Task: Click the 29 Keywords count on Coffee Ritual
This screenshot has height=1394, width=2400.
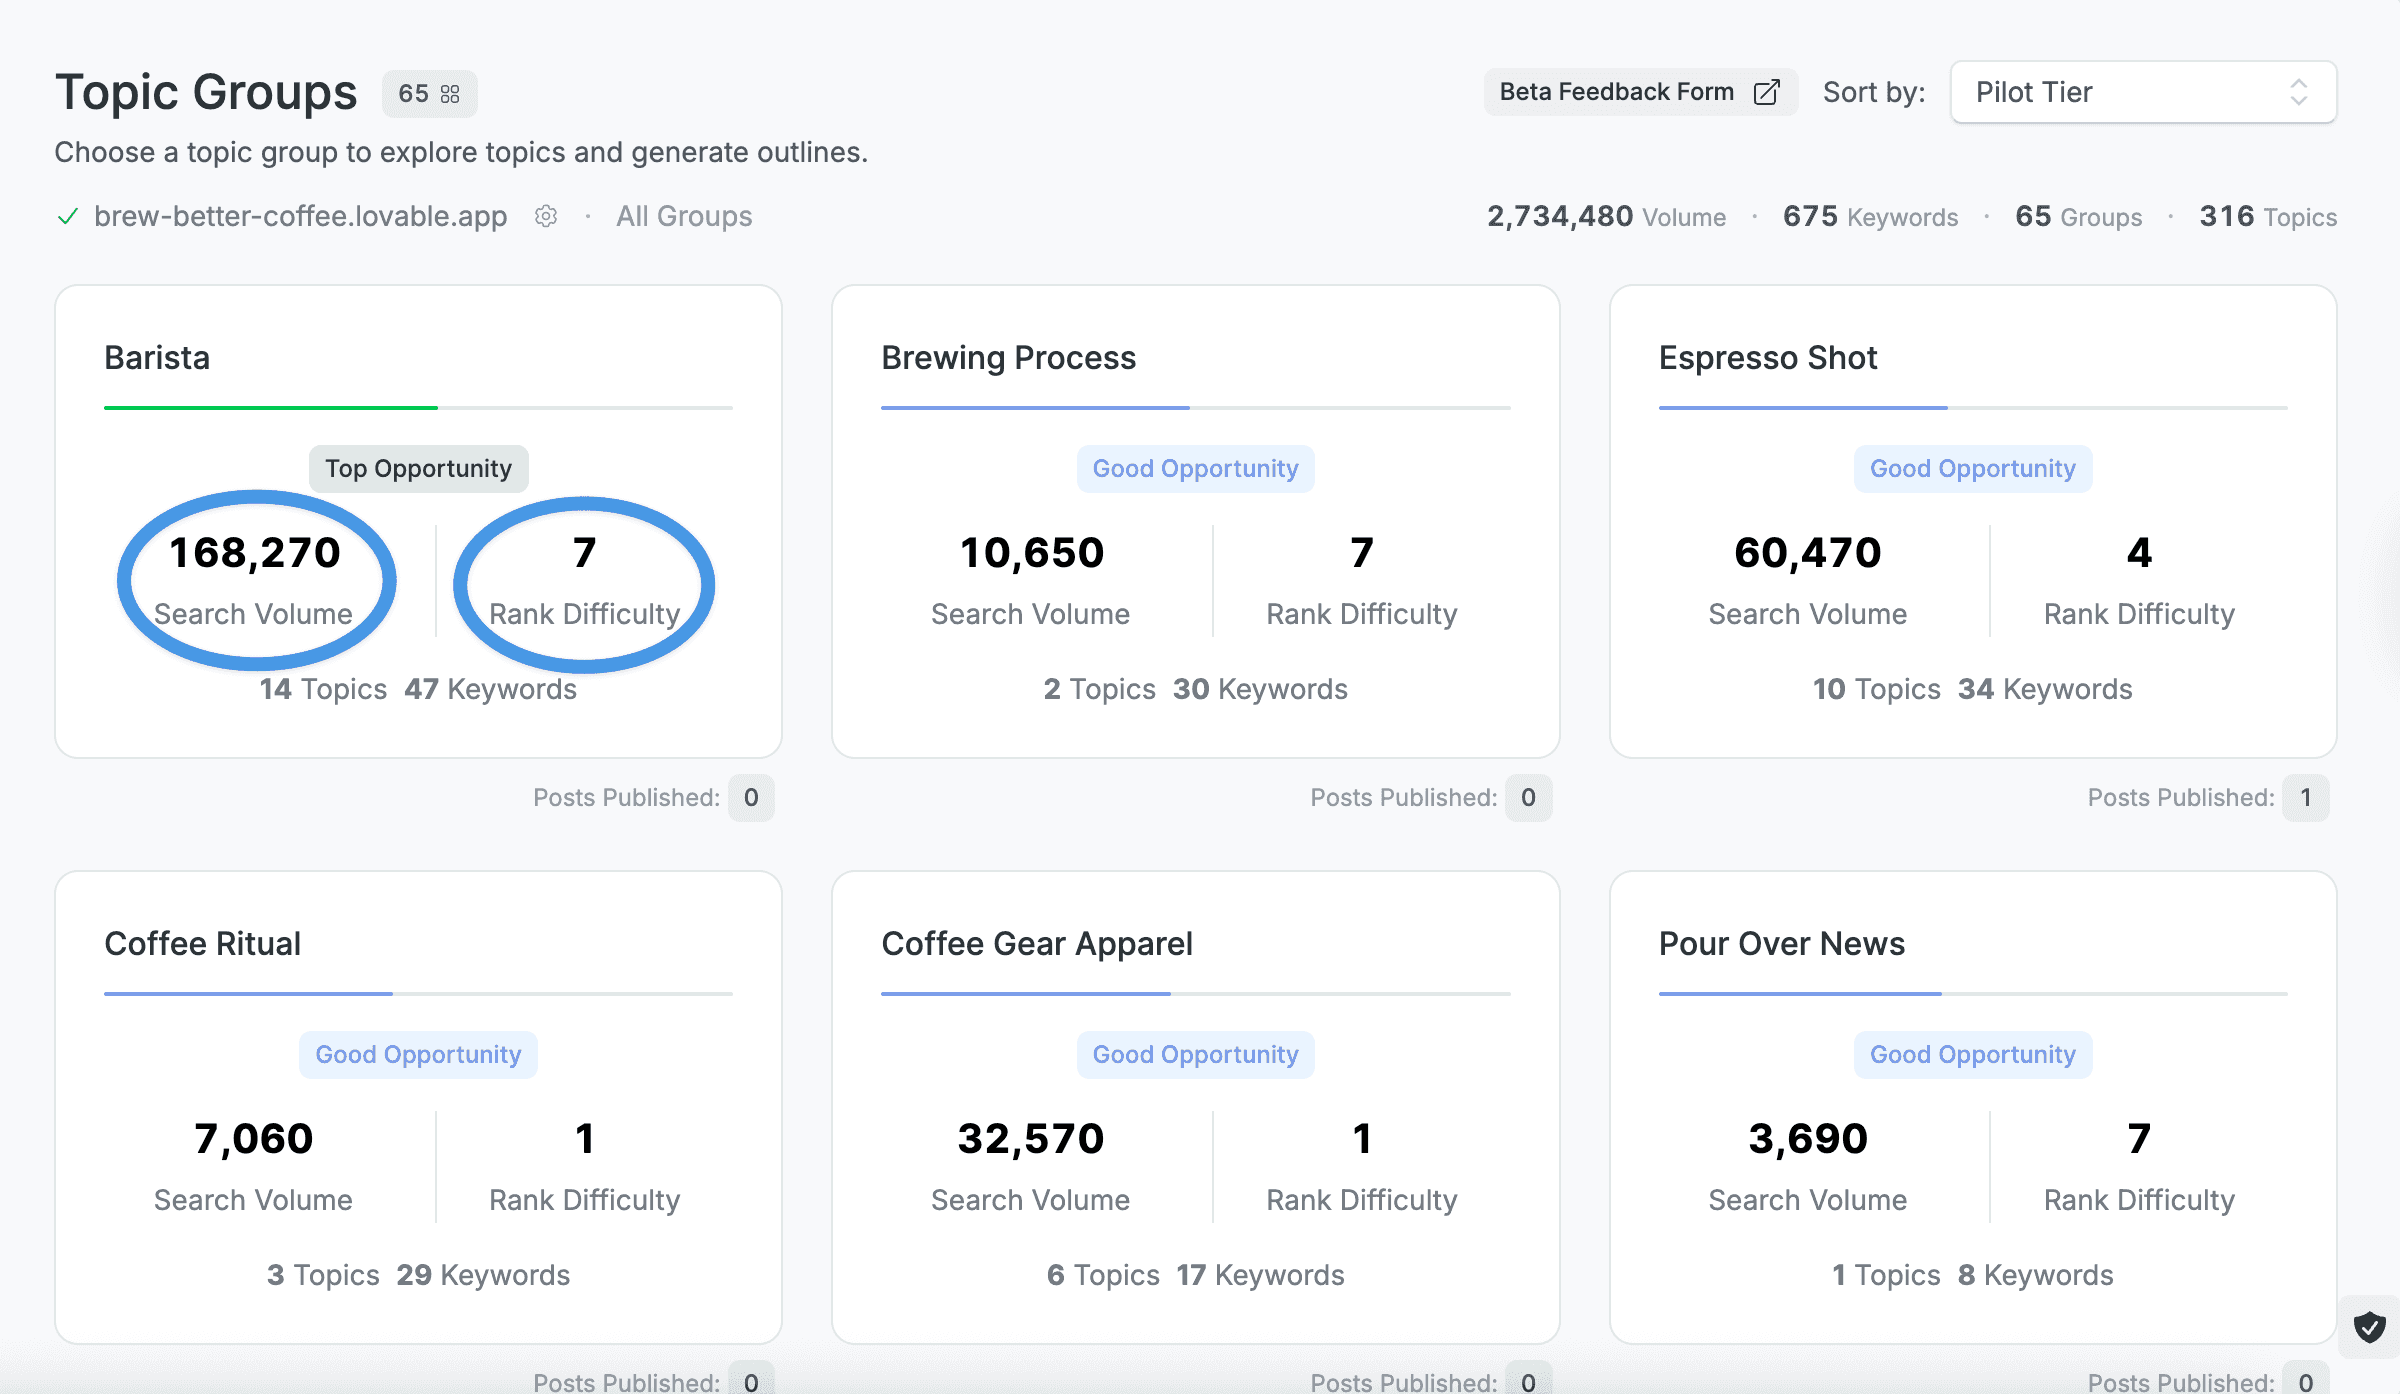Action: (483, 1275)
